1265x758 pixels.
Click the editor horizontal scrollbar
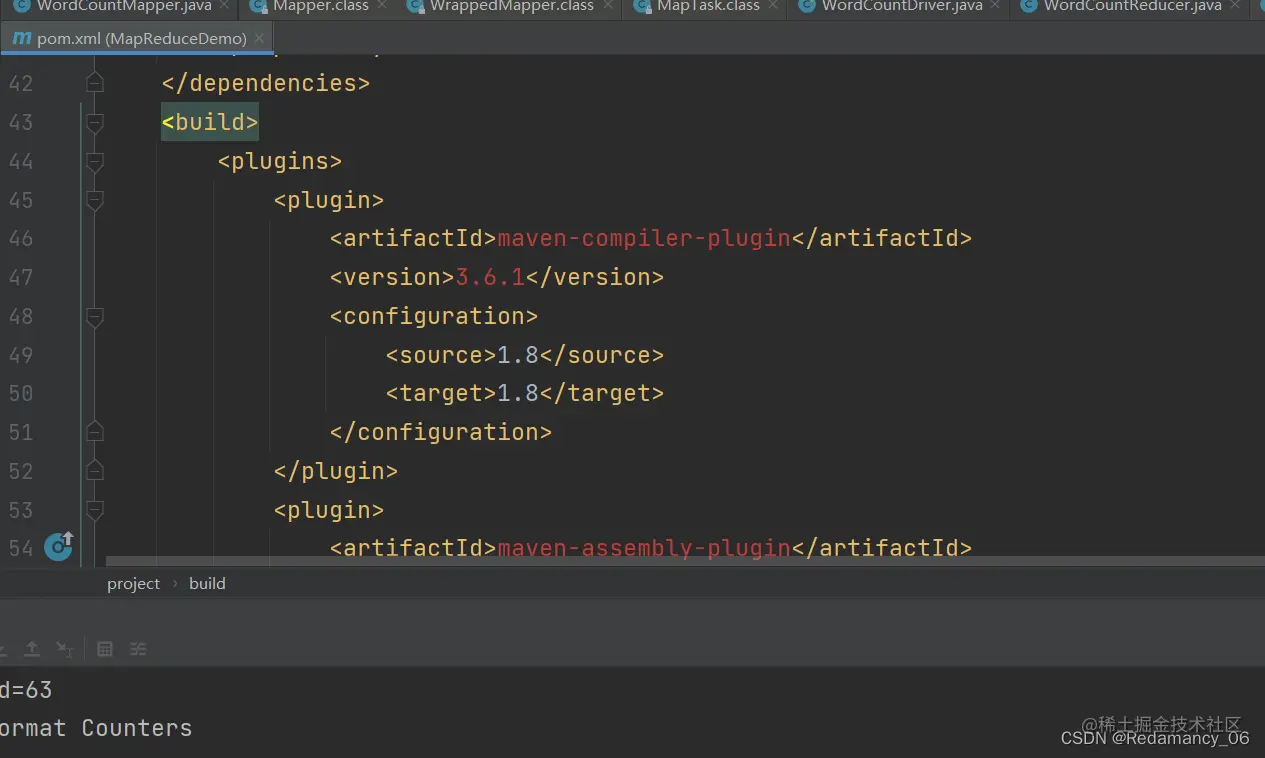[685, 562]
